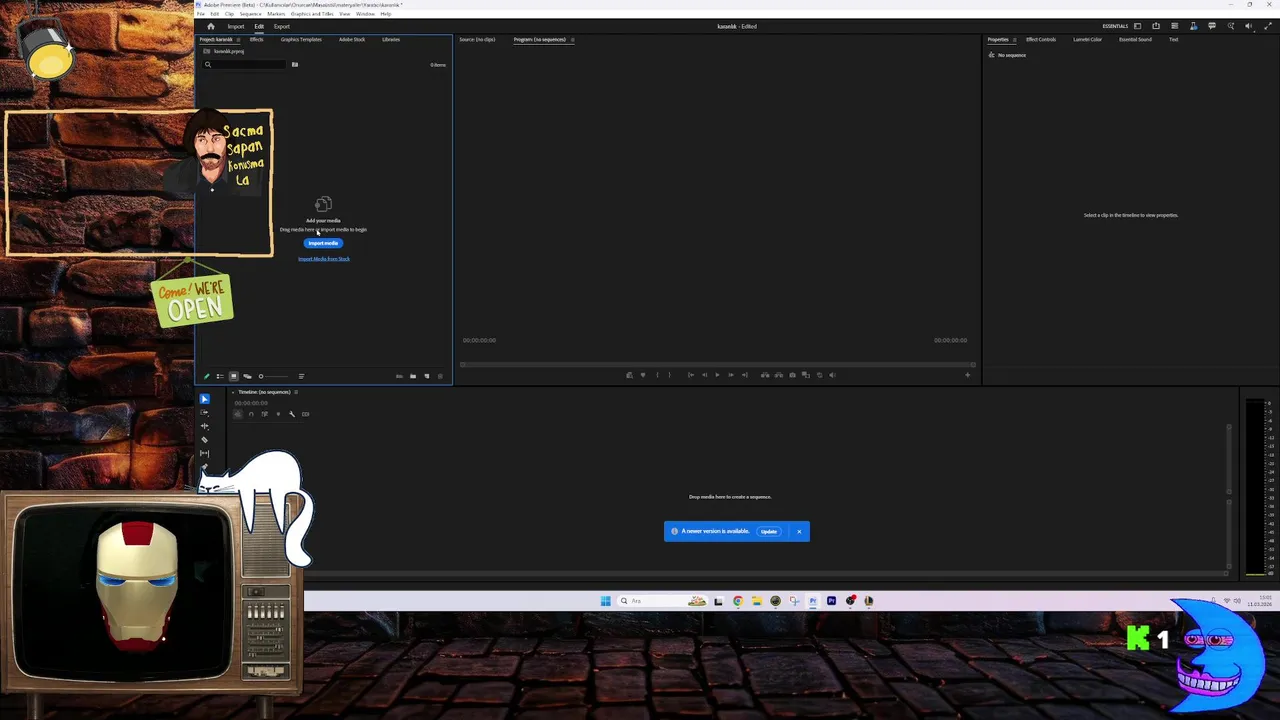Open the Program monitor panel menu

572,39
